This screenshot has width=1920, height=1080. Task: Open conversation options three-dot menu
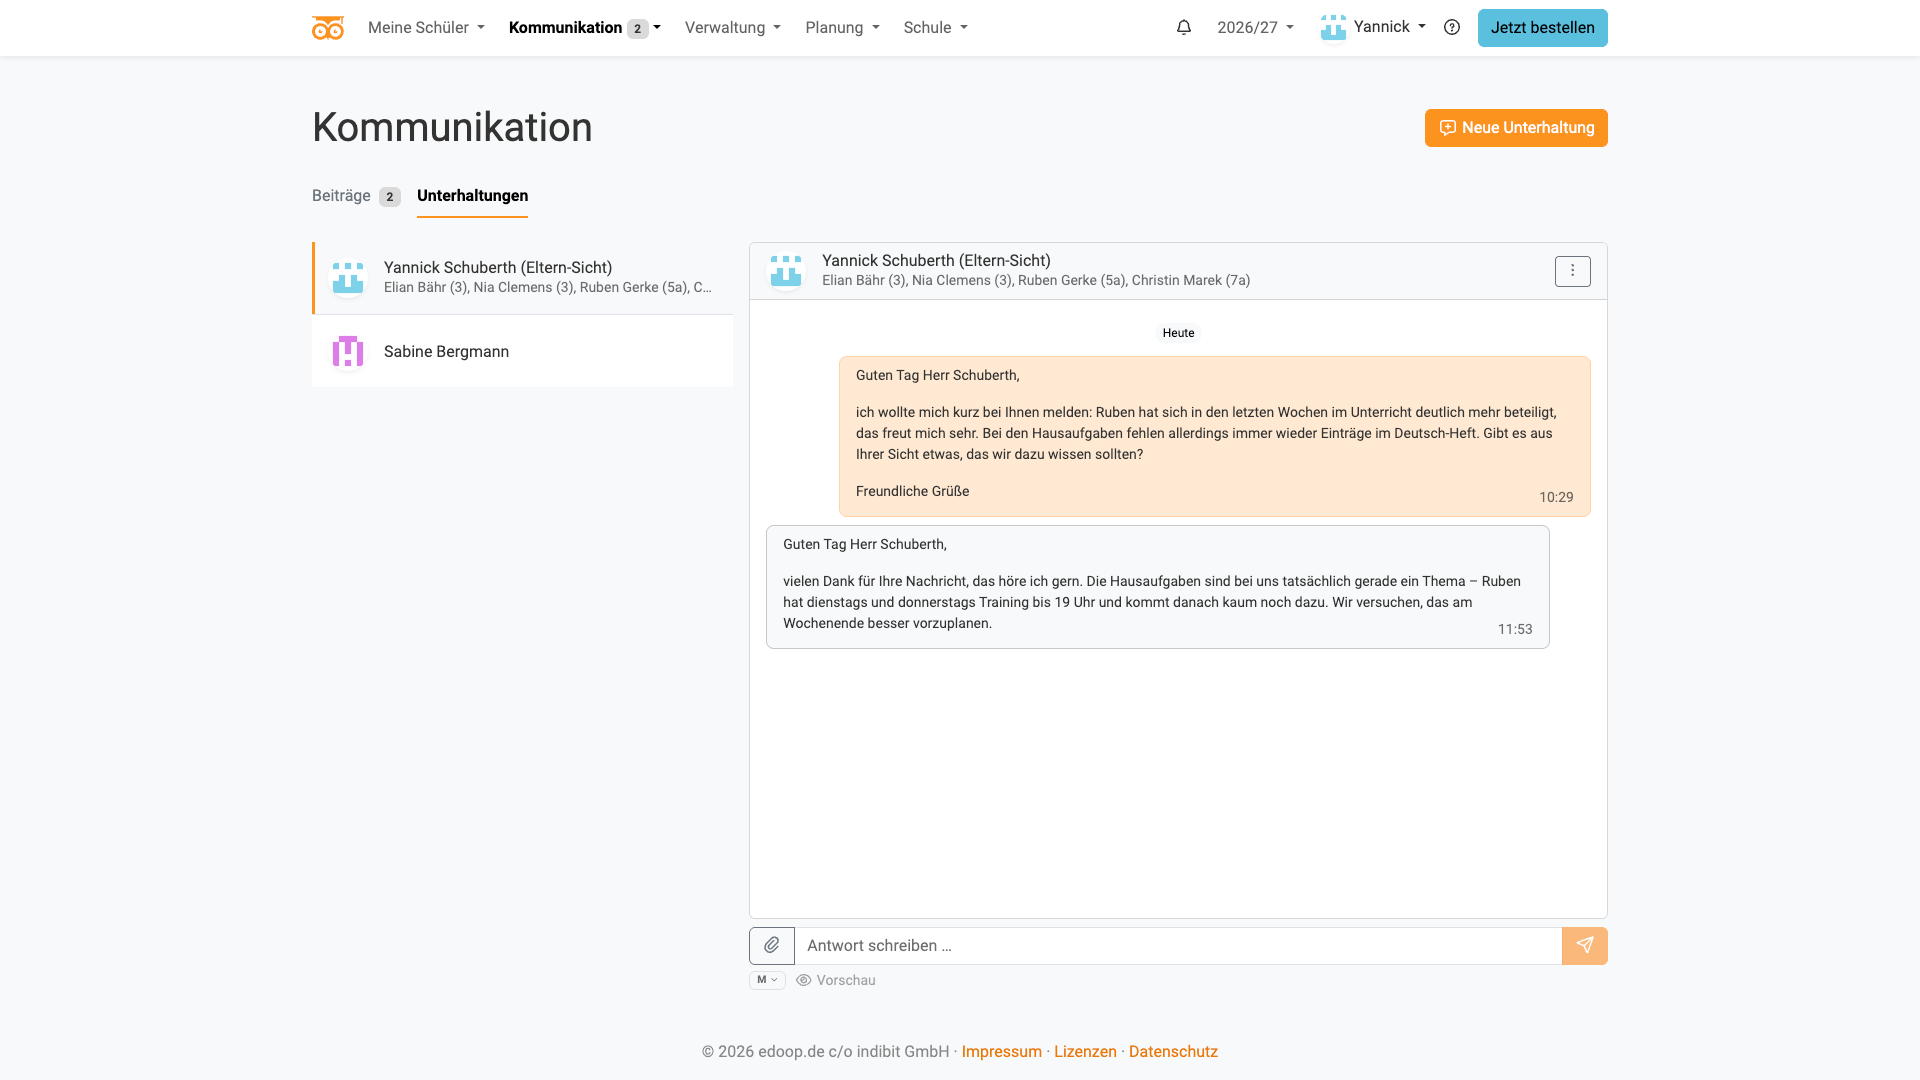1573,271
